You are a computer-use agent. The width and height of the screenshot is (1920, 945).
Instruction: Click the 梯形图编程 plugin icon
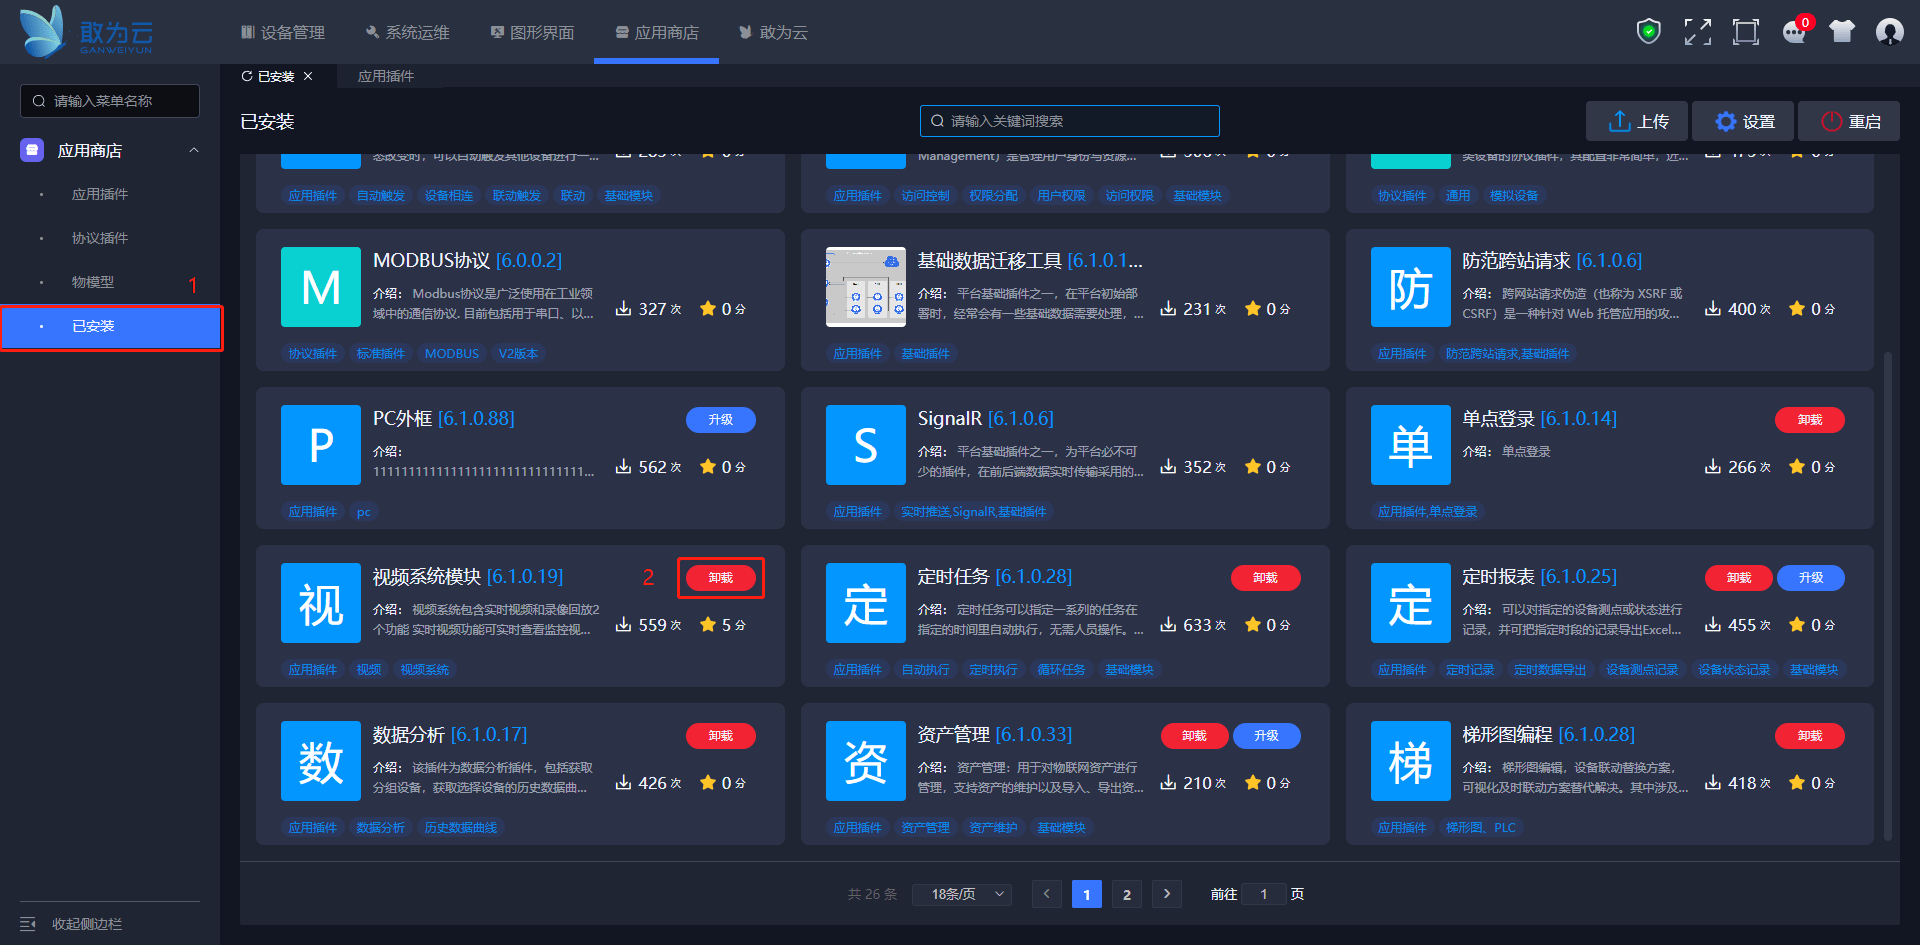(x=1410, y=761)
